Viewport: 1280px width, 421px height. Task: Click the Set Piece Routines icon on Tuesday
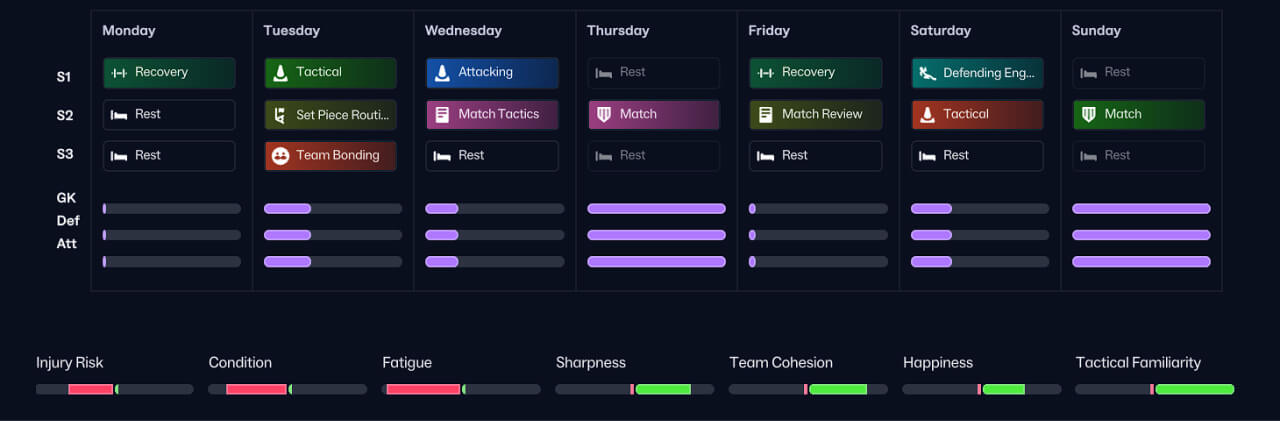281,115
